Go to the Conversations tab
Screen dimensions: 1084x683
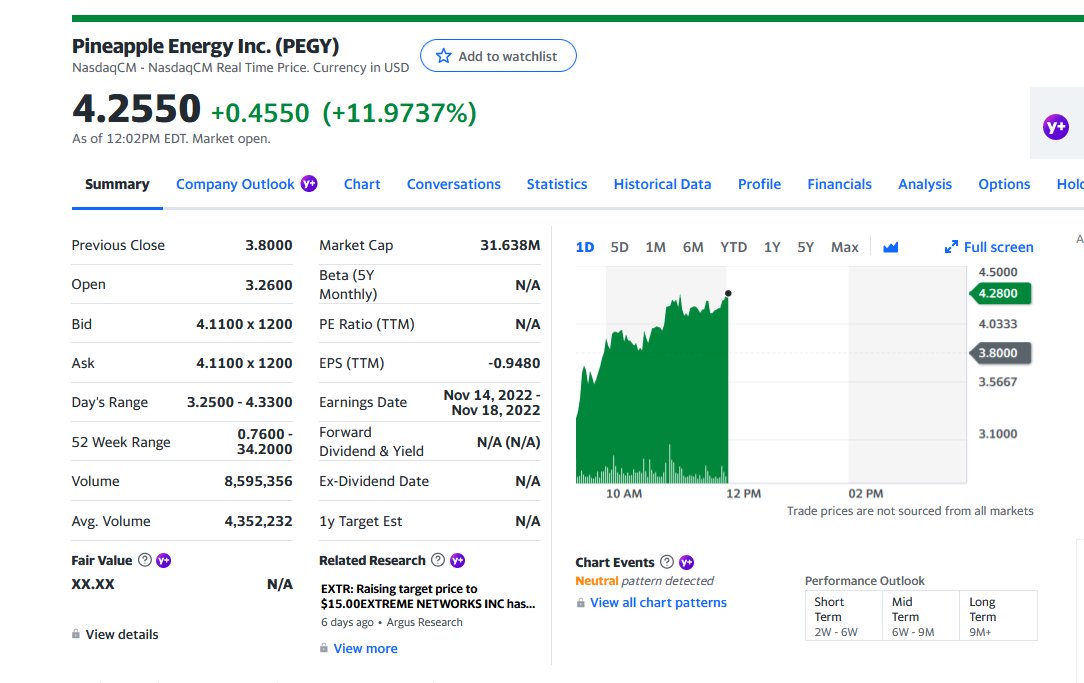pyautogui.click(x=454, y=185)
